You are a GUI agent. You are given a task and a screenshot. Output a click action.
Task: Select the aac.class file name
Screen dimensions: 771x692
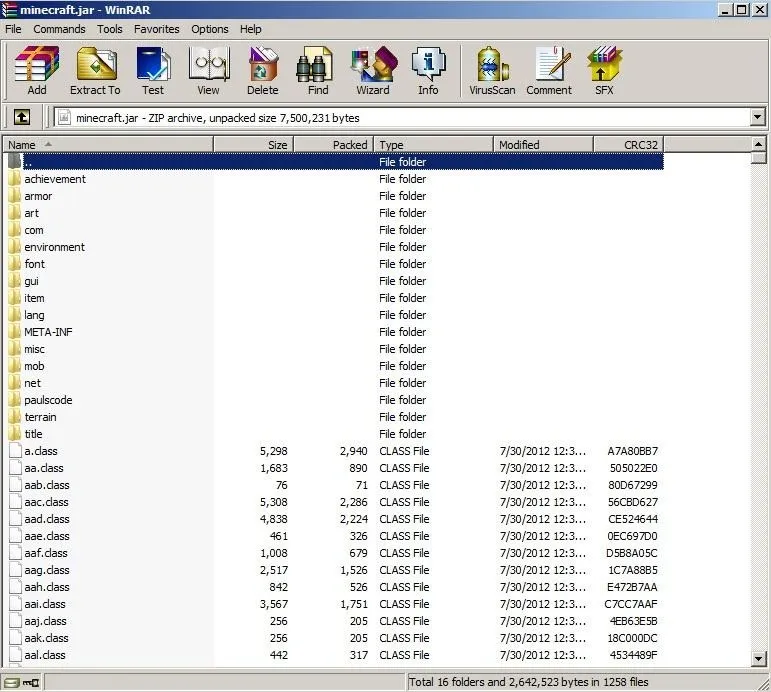pyautogui.click(x=46, y=502)
